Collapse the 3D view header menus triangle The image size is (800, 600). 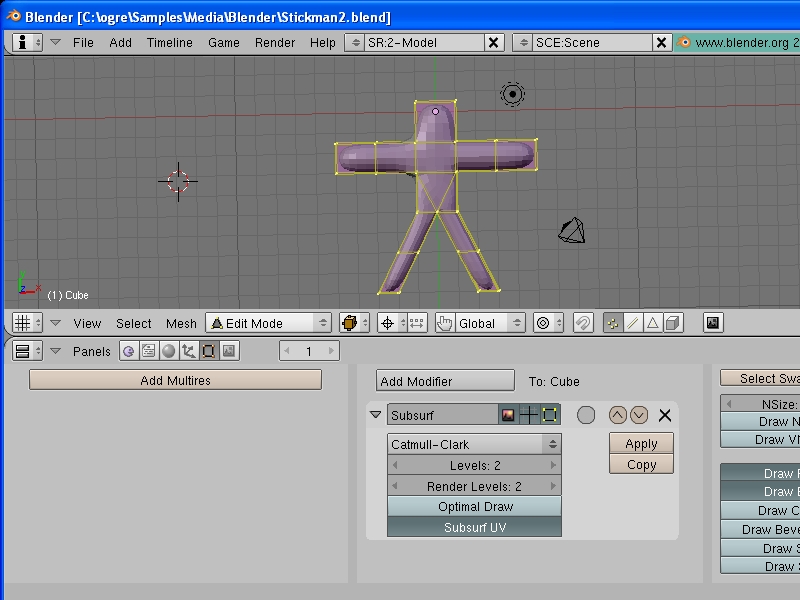coord(55,323)
